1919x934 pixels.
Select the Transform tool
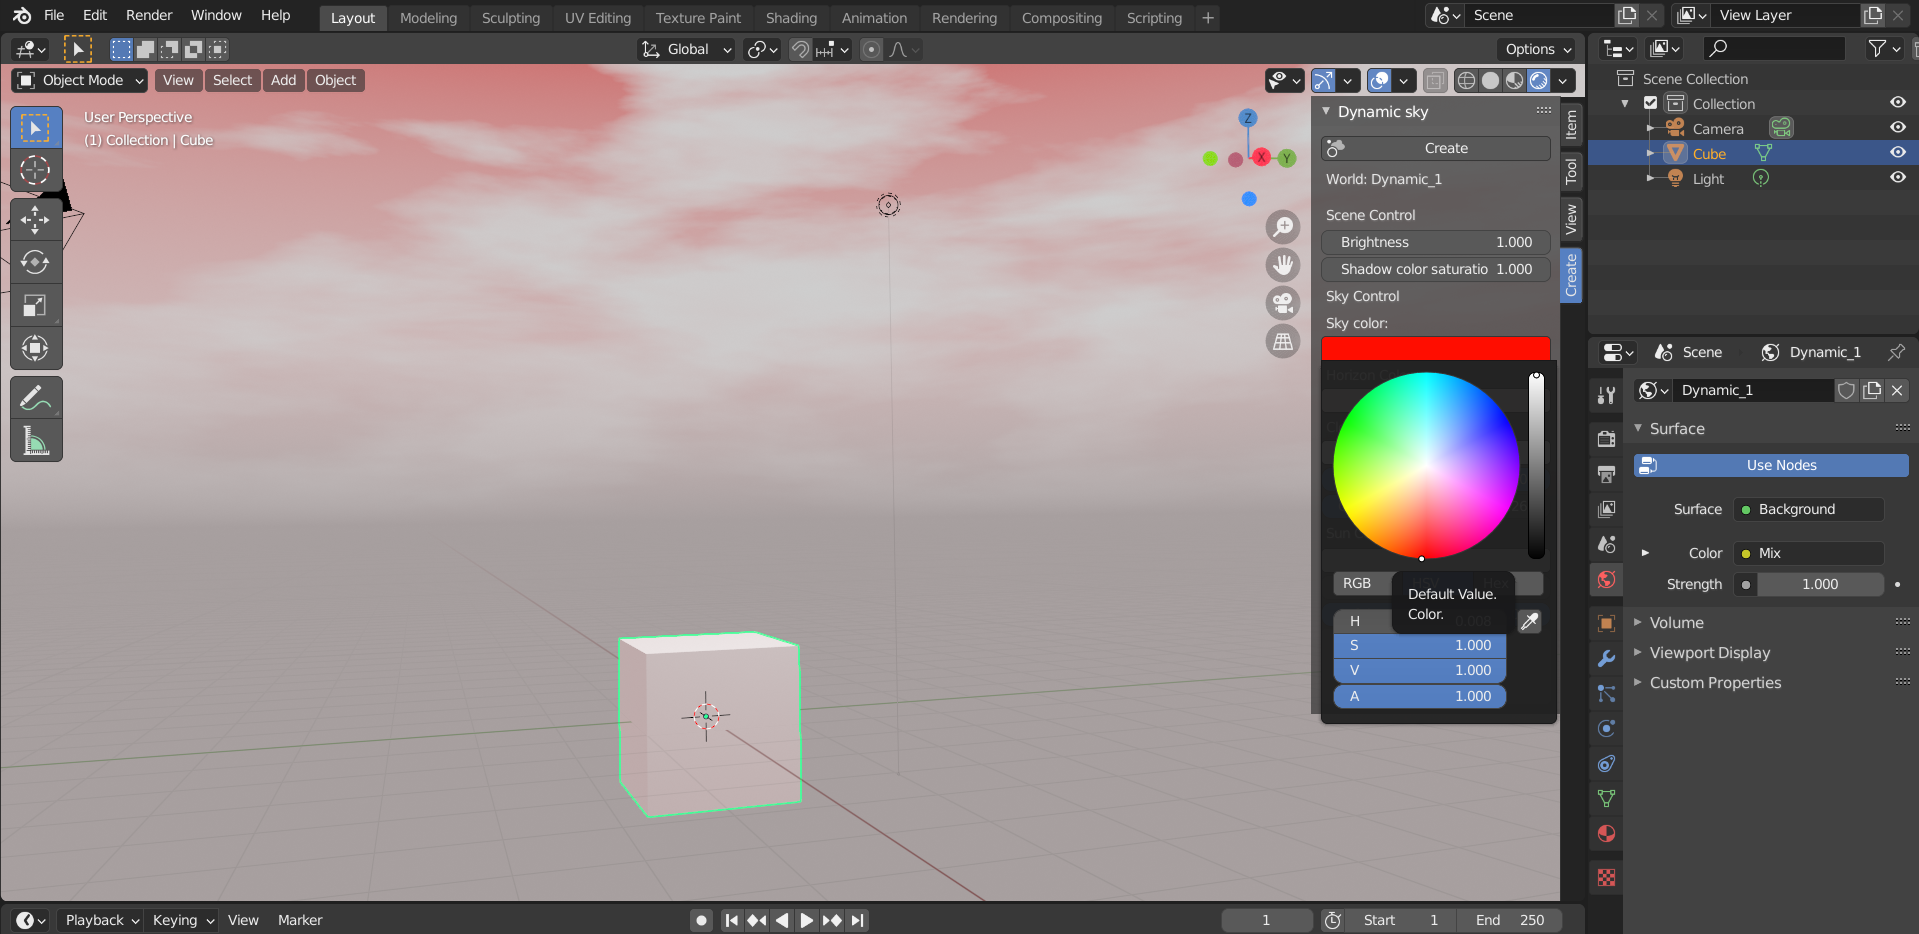coord(36,349)
